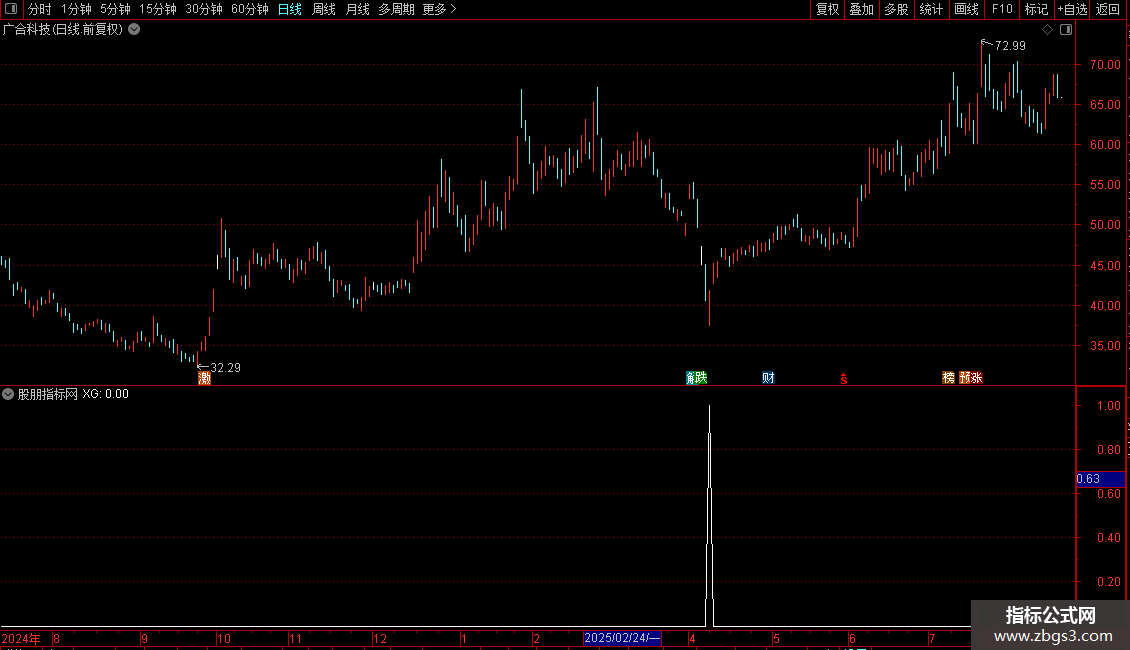Click the 0.63 highlighted axis value
Viewport: 1130px width, 650px height.
(x=1100, y=479)
